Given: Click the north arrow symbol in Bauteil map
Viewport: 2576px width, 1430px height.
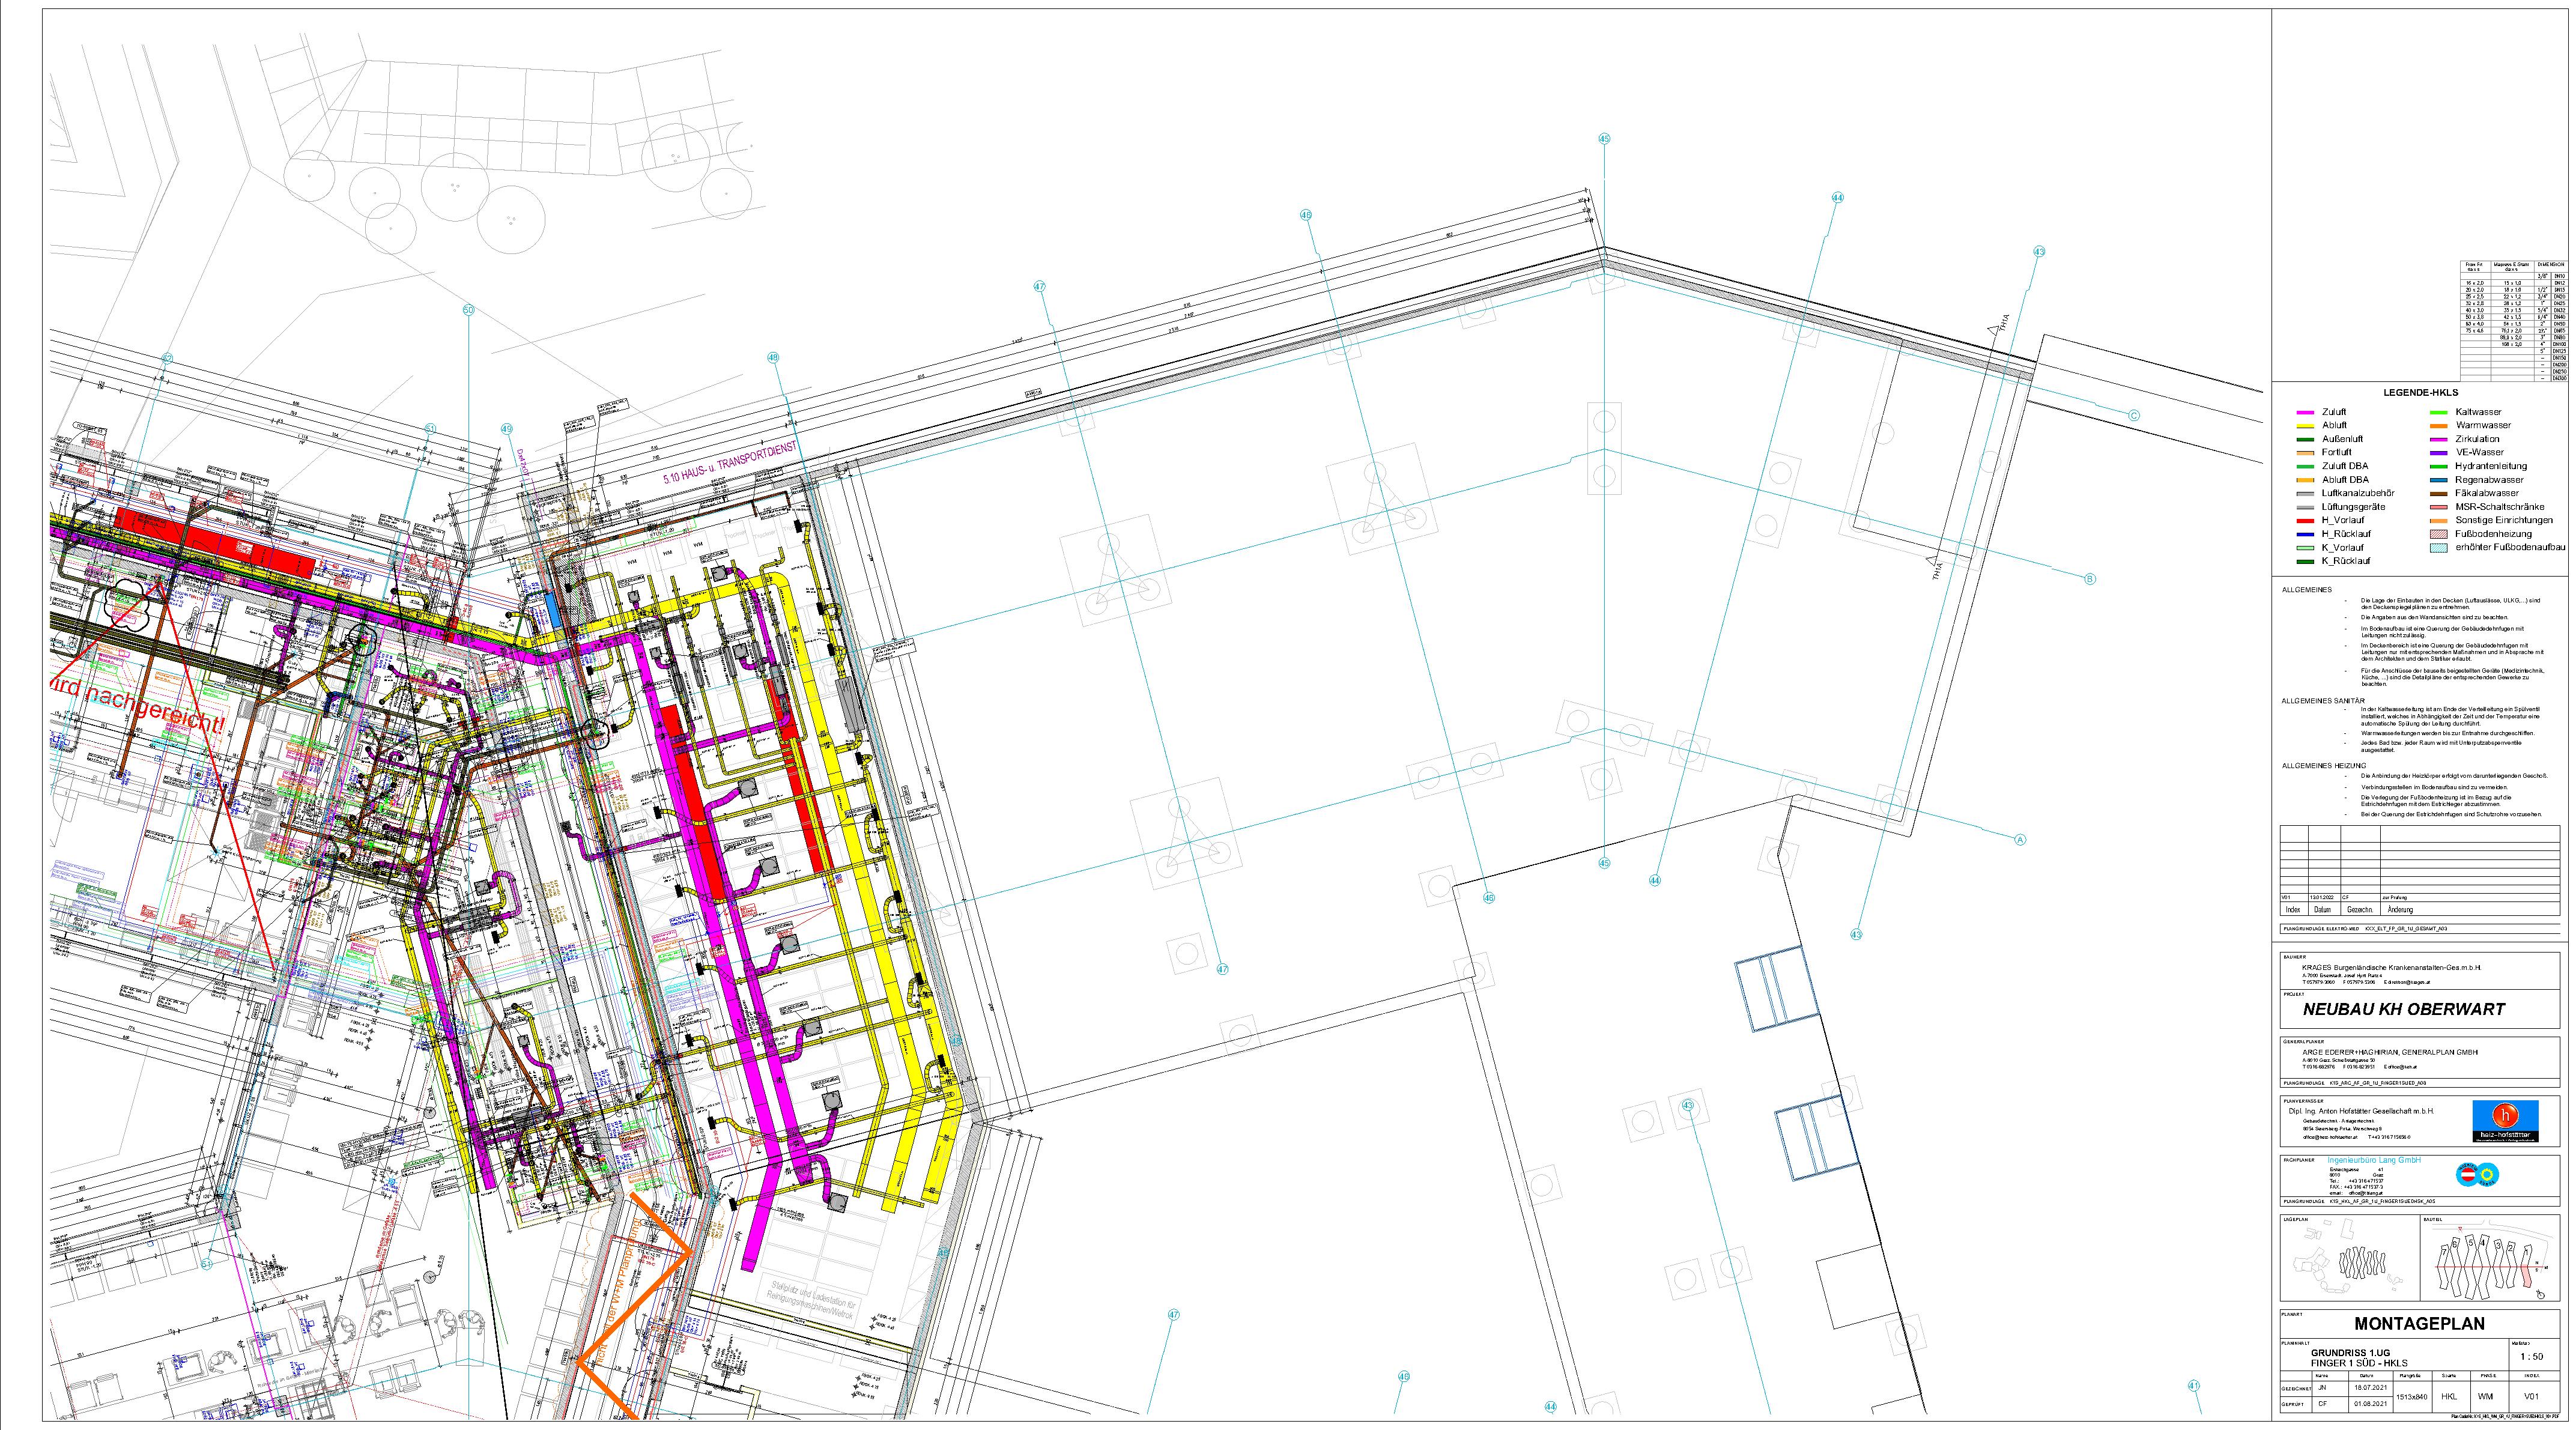Looking at the screenshot, I should [x=2540, y=1294].
